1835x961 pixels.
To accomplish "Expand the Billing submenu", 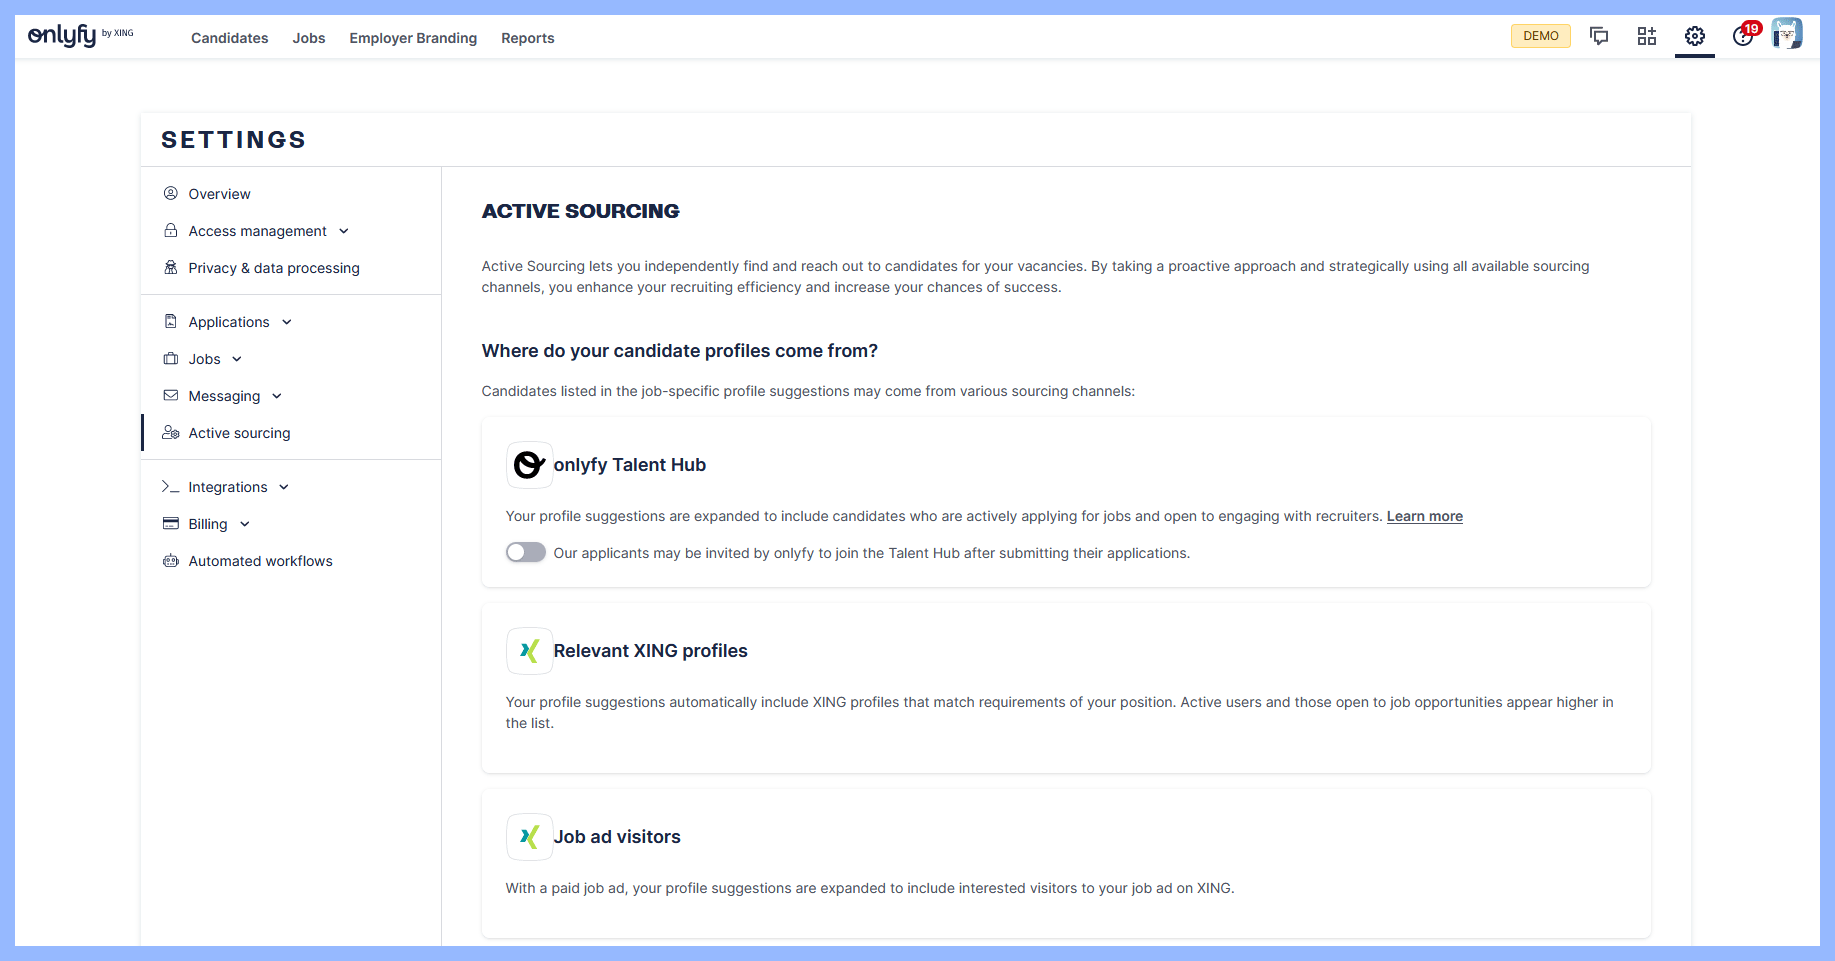I will [208, 524].
